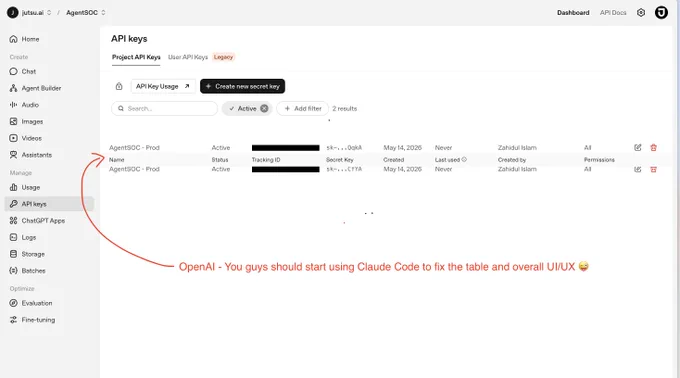Viewport: 680px width, 378px height.
Task: Switch to Project API Keys tab
Action: pyautogui.click(x=136, y=57)
